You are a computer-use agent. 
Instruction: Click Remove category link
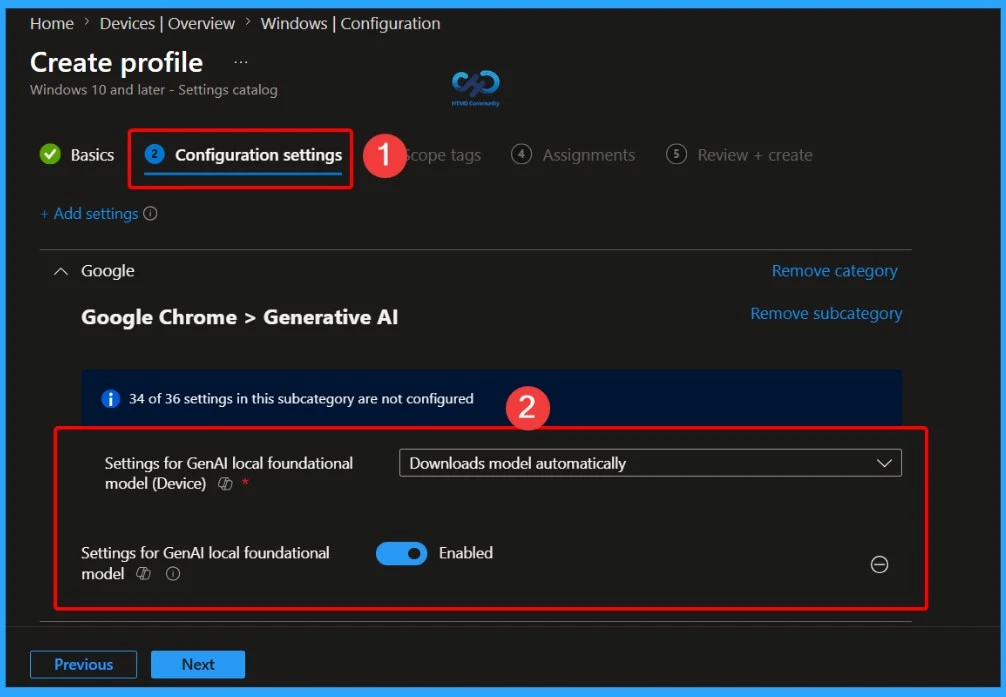pyautogui.click(x=834, y=271)
